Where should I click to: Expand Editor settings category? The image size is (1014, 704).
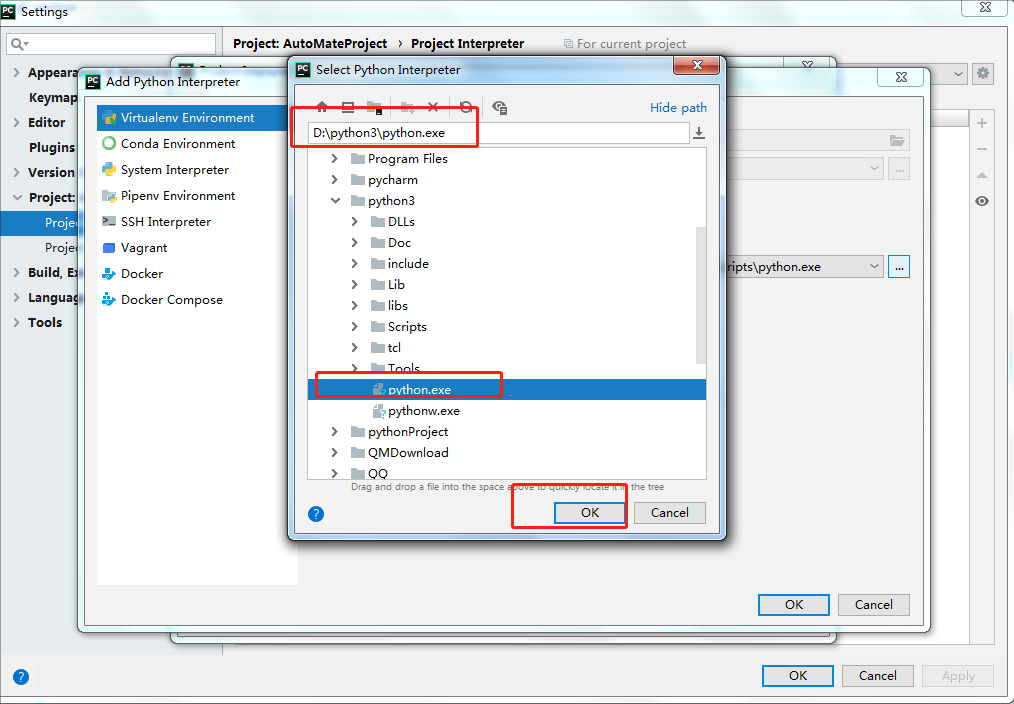pyautogui.click(x=16, y=122)
